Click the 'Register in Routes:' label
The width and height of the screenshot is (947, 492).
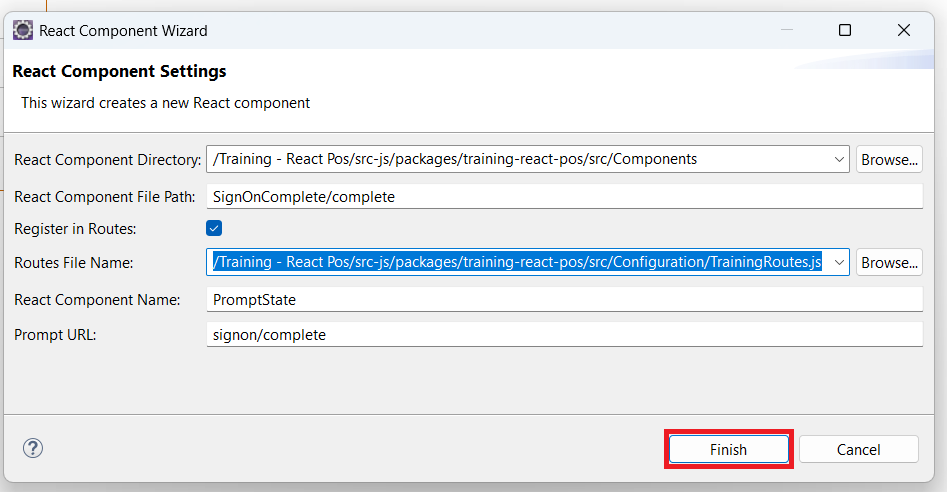(75, 229)
